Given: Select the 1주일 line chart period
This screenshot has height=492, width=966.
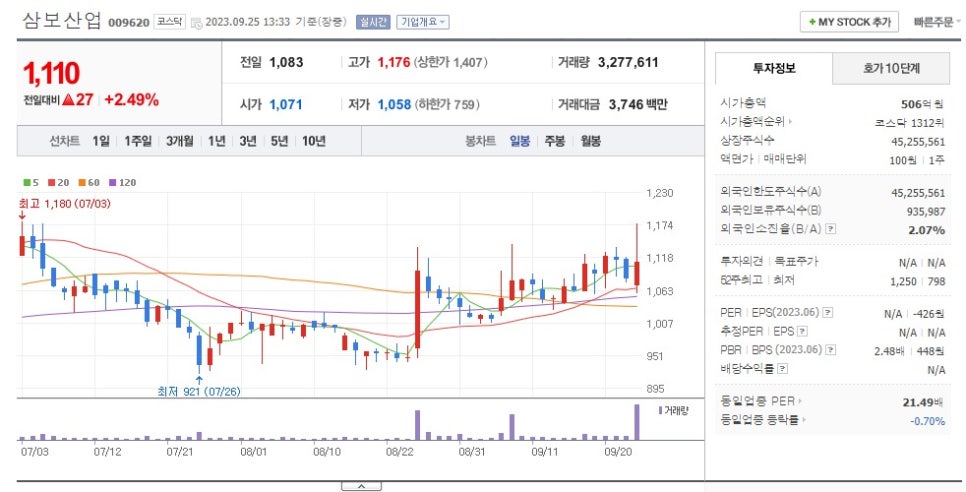Looking at the screenshot, I should point(138,141).
